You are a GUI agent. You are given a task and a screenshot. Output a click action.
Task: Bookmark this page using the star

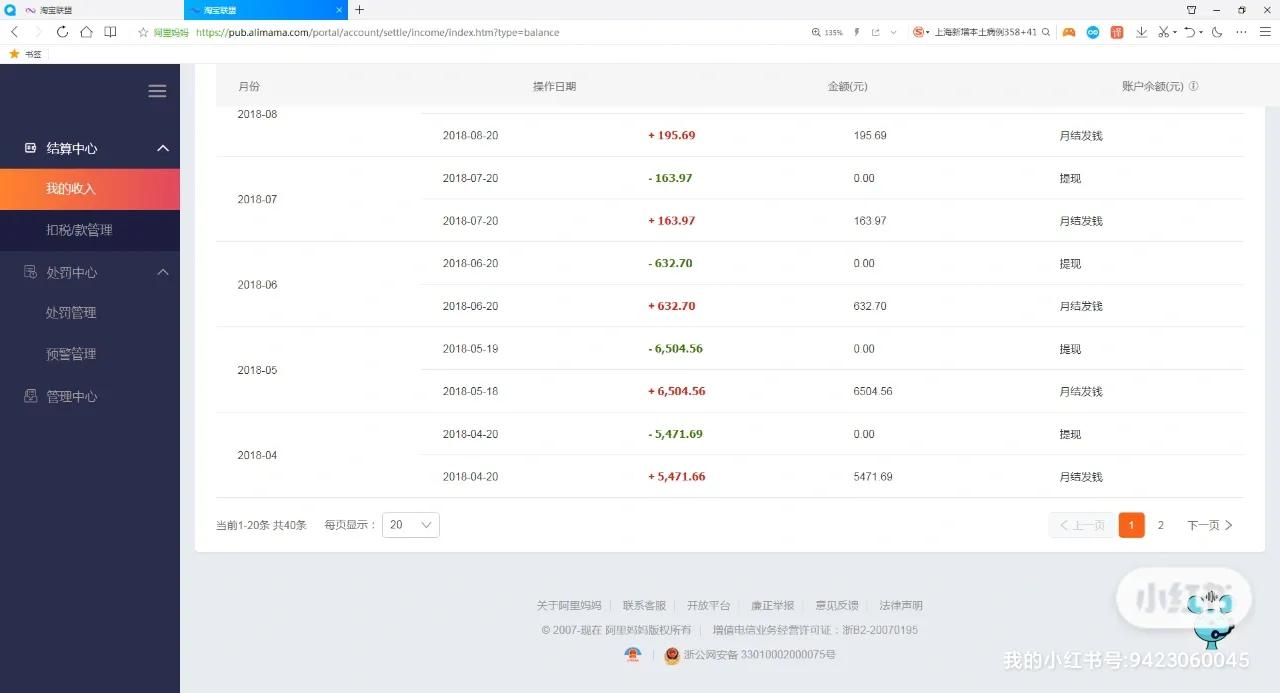(x=144, y=31)
